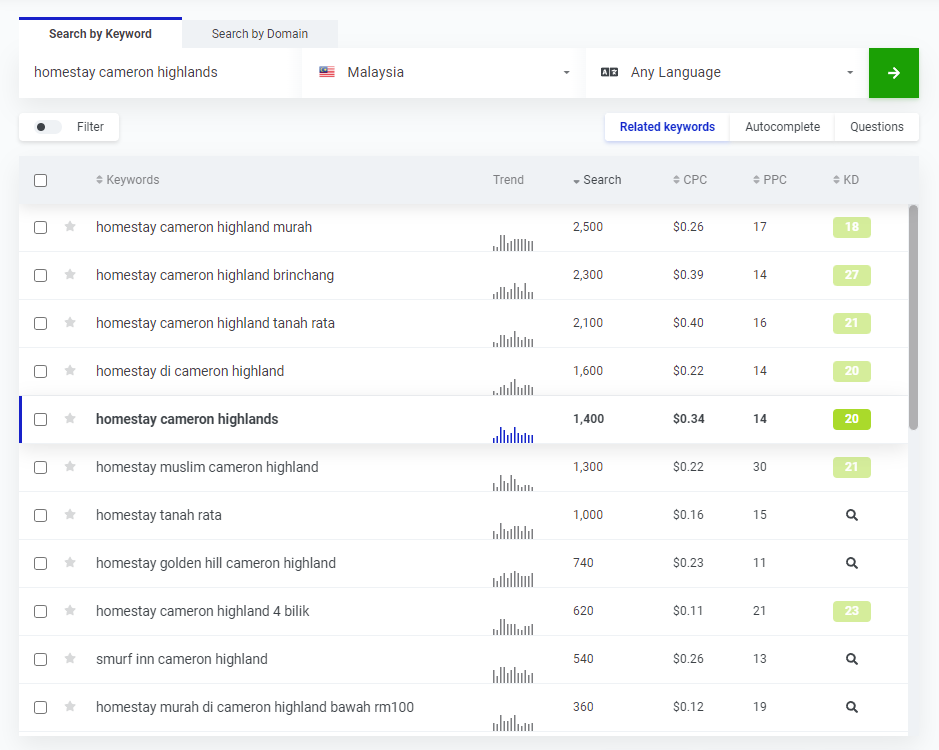Open keyword 'homestay cameron highland brinchang'
This screenshot has height=750, width=939.
[215, 275]
